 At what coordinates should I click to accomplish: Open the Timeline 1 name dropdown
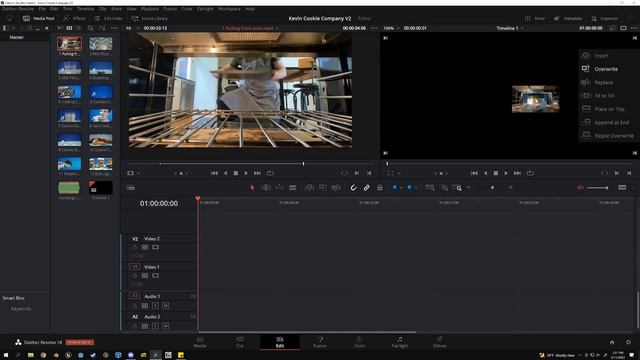510,28
